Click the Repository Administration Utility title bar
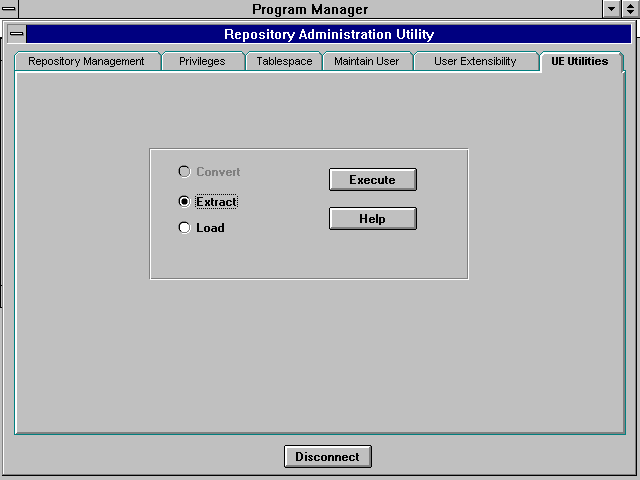Viewport: 640px width, 480px height. tap(328, 34)
